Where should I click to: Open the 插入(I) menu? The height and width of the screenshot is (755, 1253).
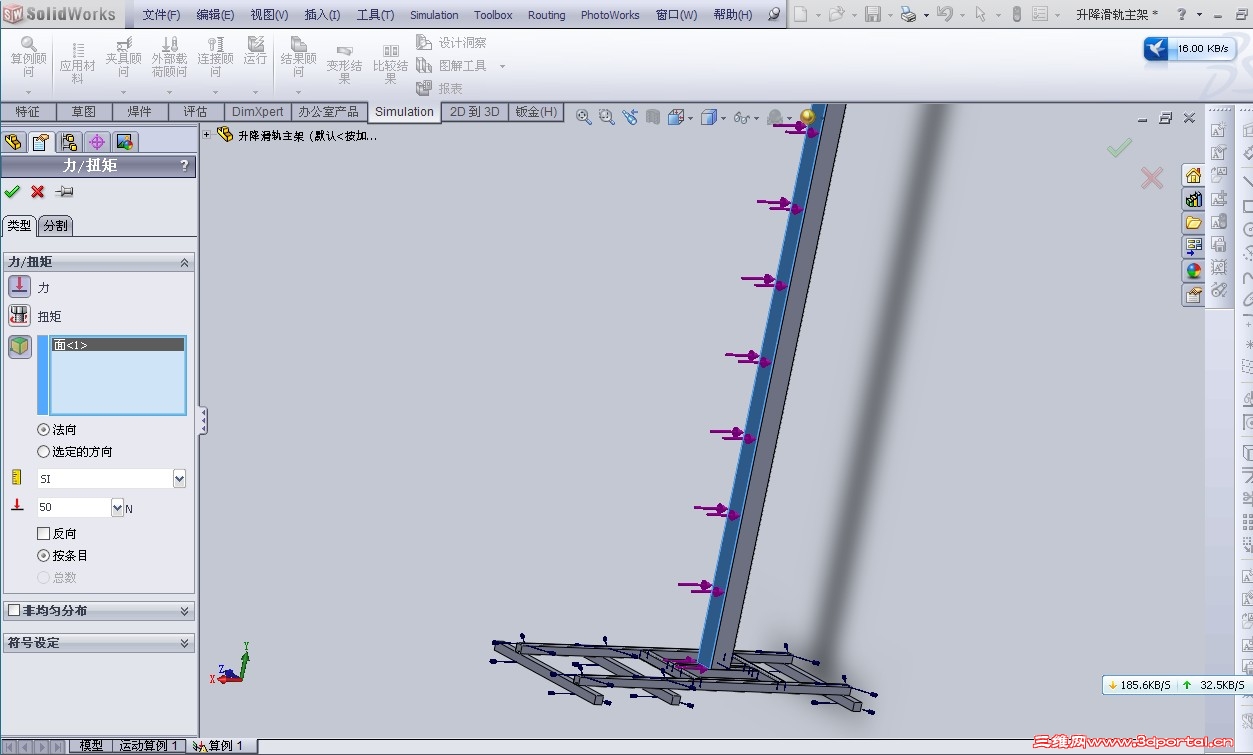pyautogui.click(x=322, y=15)
